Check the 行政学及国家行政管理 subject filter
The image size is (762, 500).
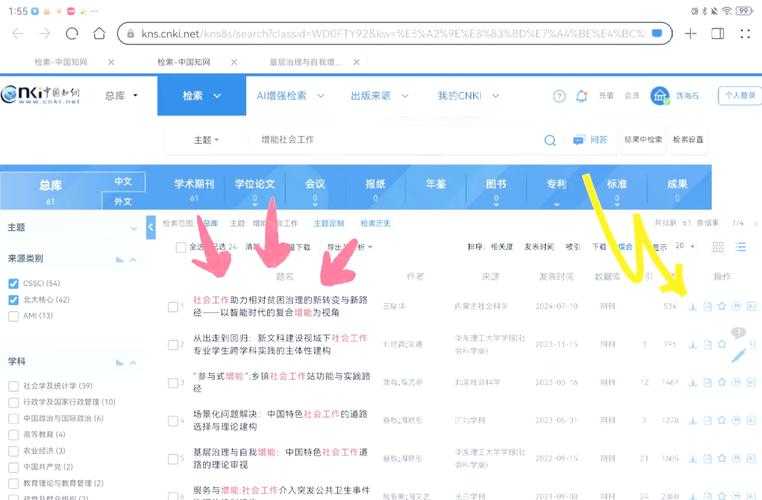[14, 402]
